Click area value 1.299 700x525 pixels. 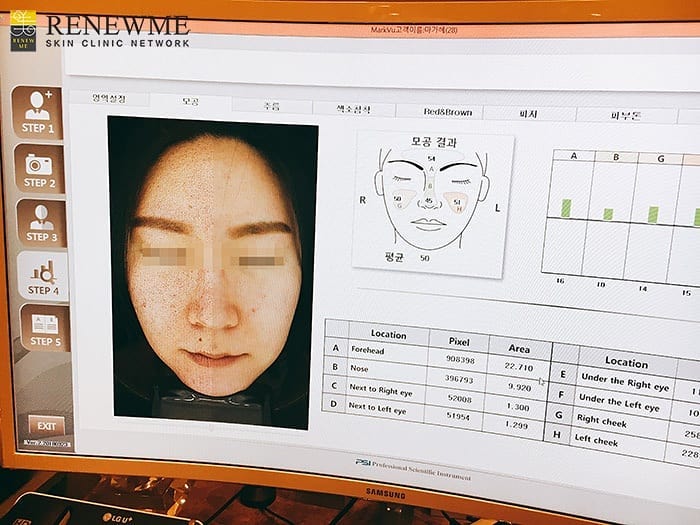517,425
